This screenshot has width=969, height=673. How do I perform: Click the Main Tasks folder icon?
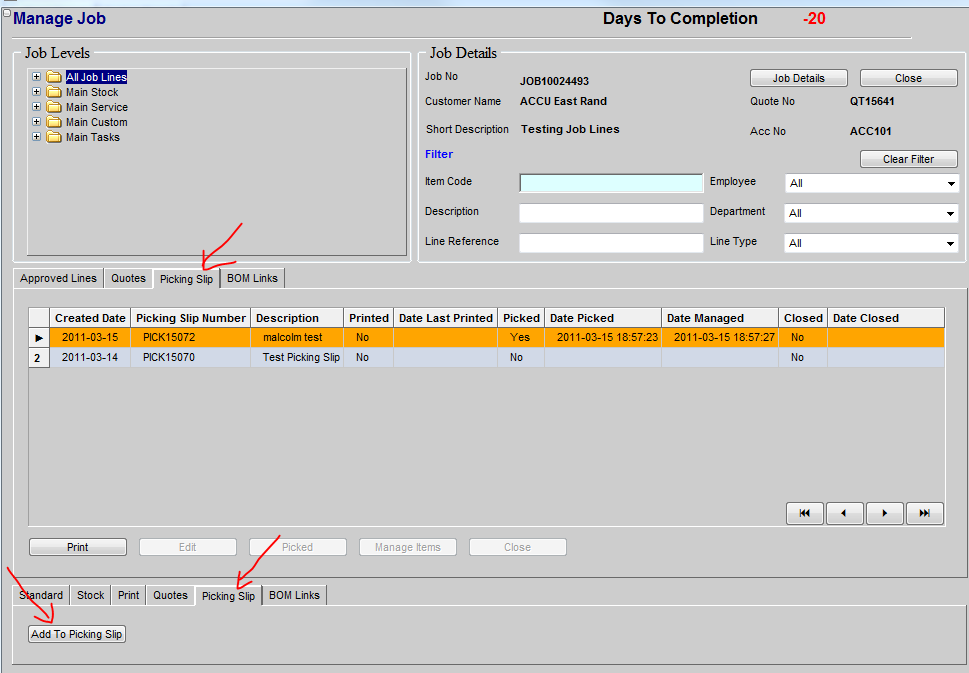click(54, 137)
